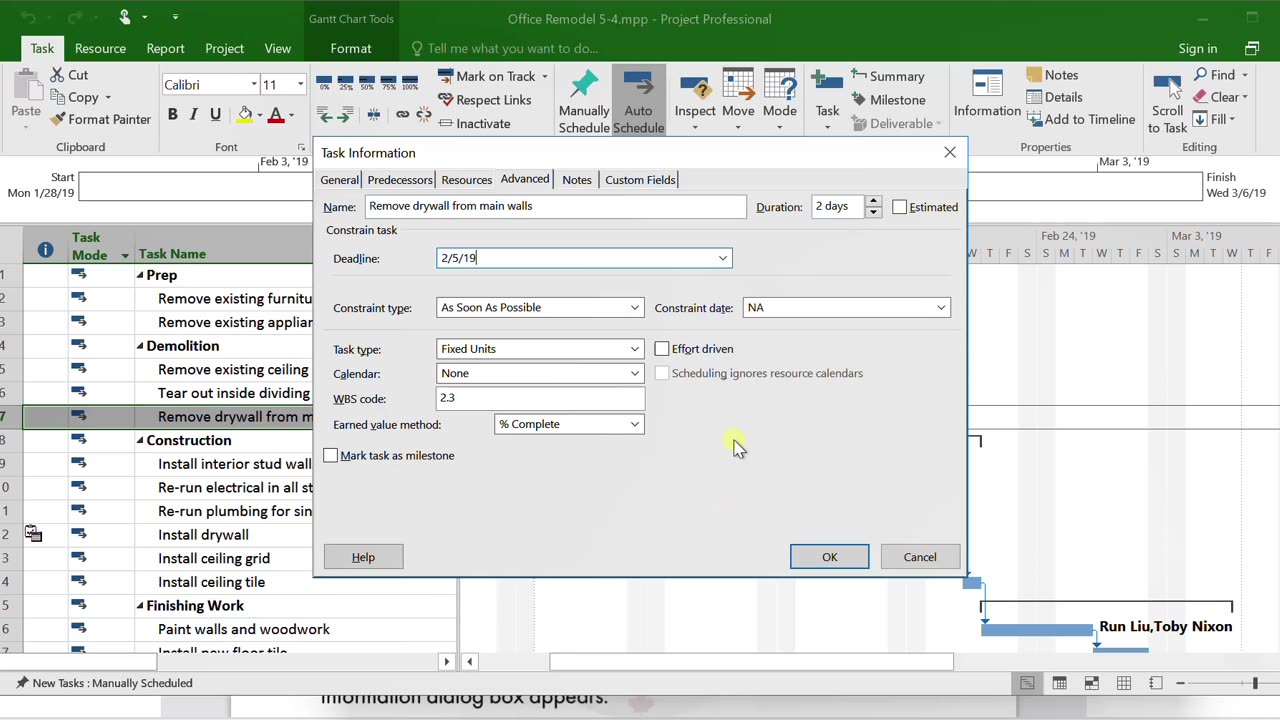Image resolution: width=1280 pixels, height=720 pixels.
Task: Collapse the Finishing Work summary task
Action: point(140,606)
